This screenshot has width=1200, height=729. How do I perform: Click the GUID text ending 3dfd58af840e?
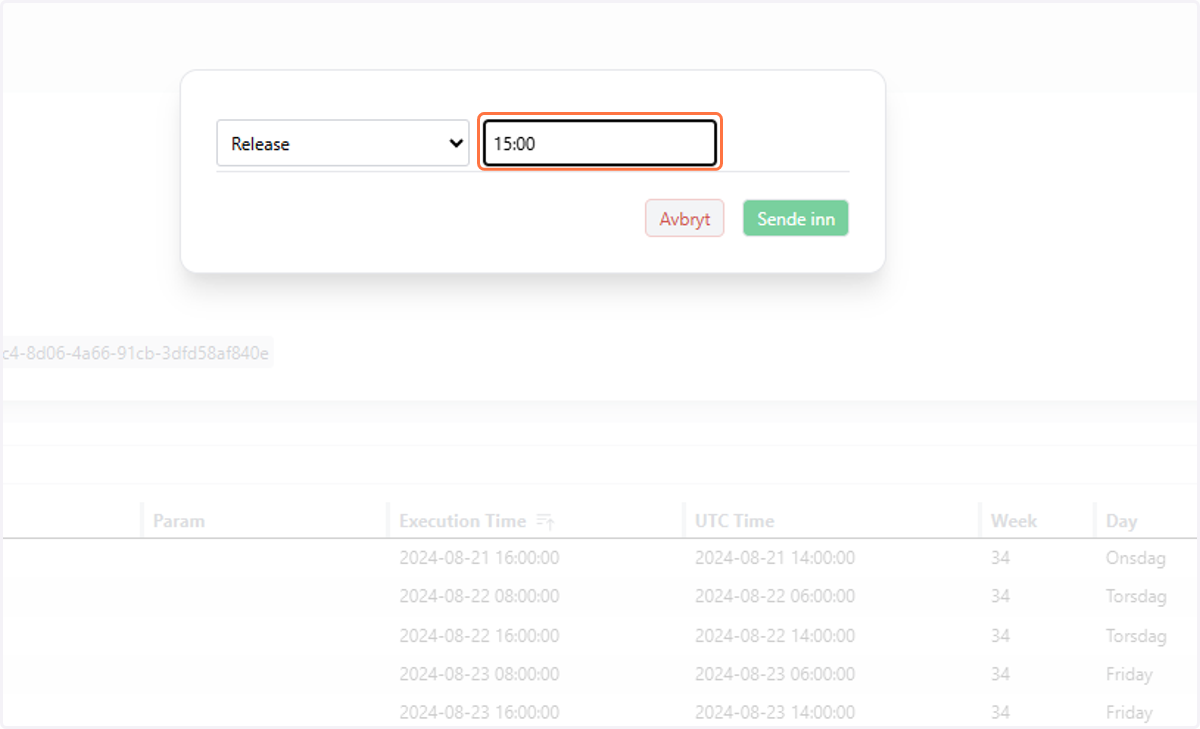[135, 353]
